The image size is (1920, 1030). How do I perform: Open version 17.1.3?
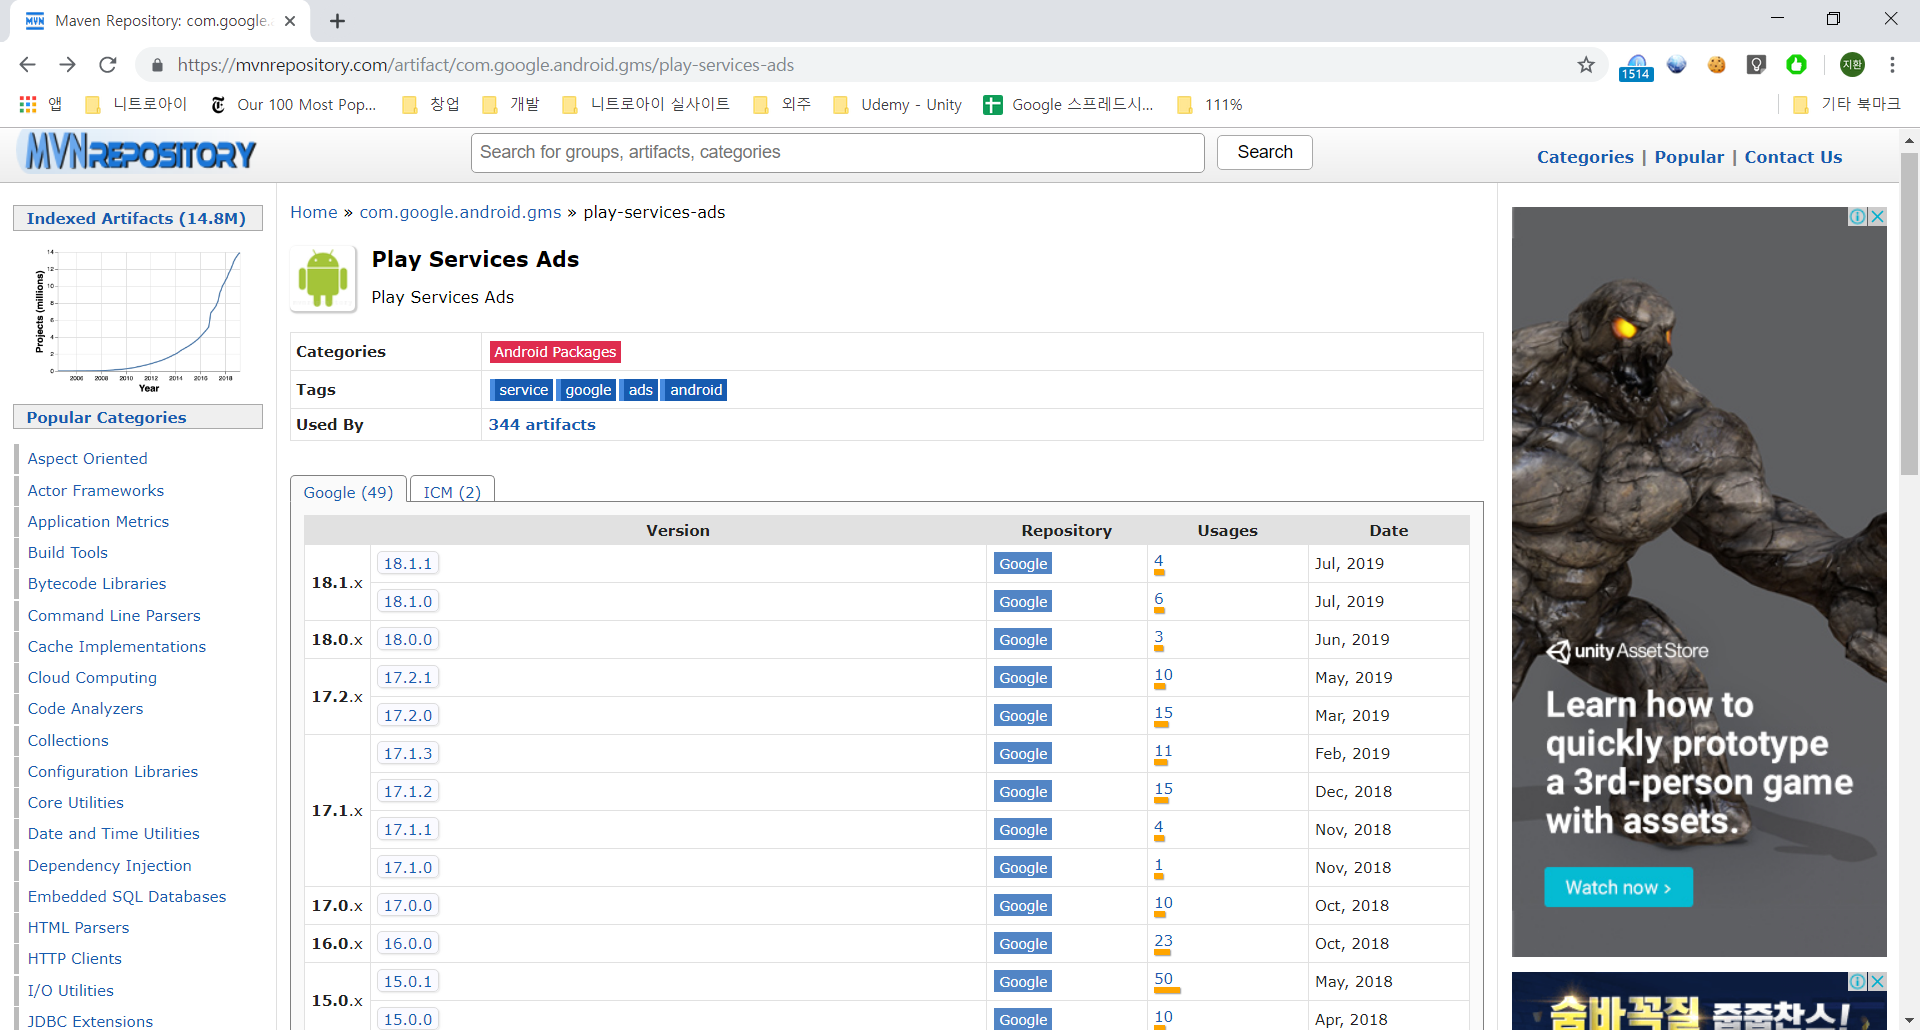coord(408,754)
